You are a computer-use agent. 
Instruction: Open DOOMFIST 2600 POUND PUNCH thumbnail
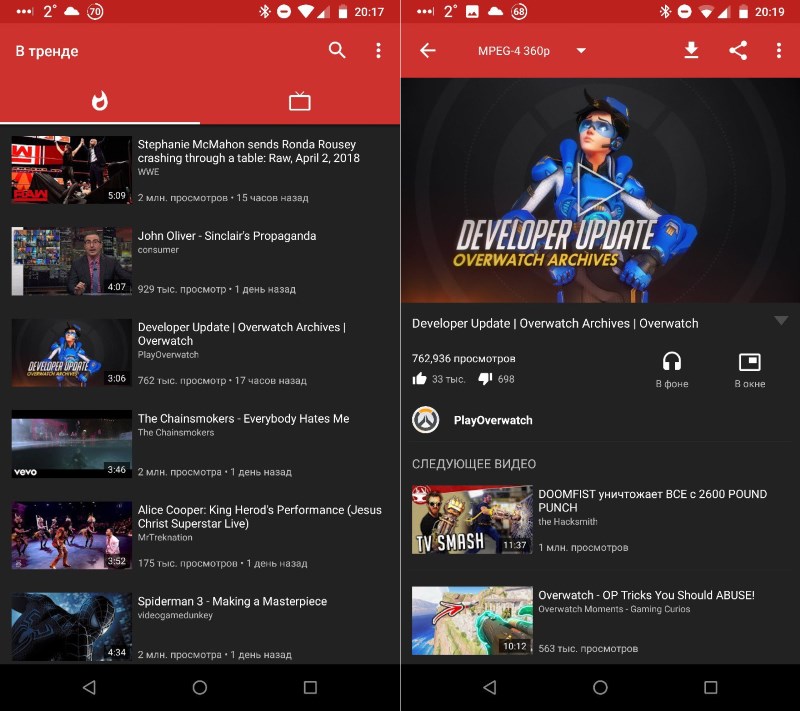tap(472, 519)
